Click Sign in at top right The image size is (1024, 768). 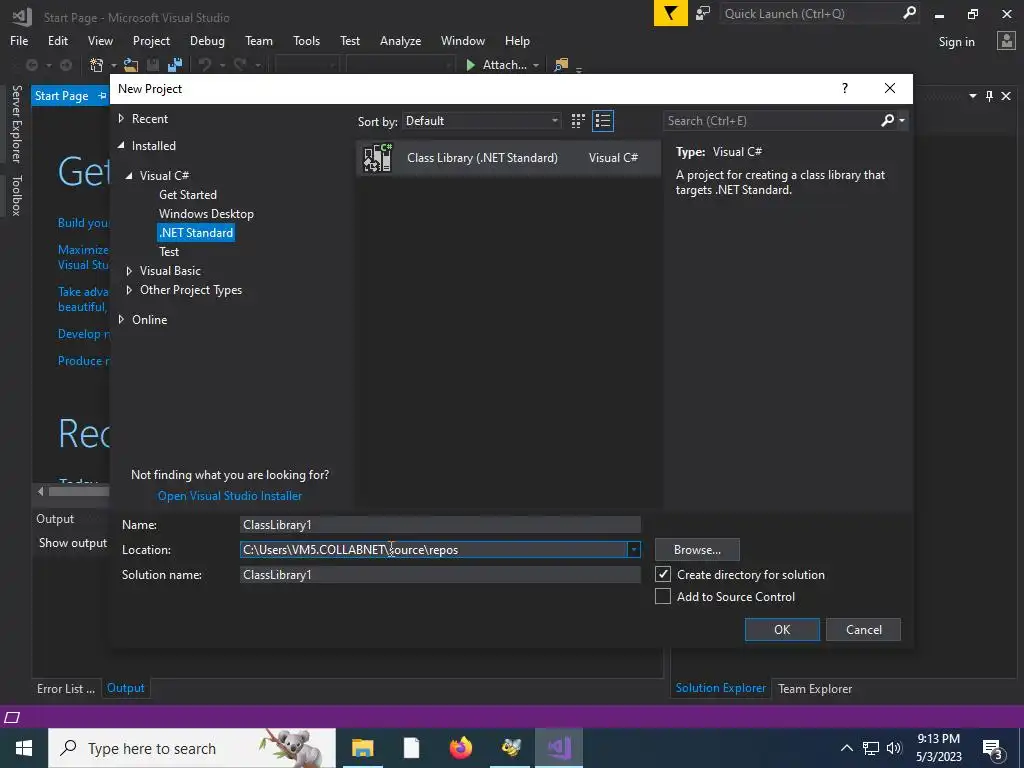point(956,41)
